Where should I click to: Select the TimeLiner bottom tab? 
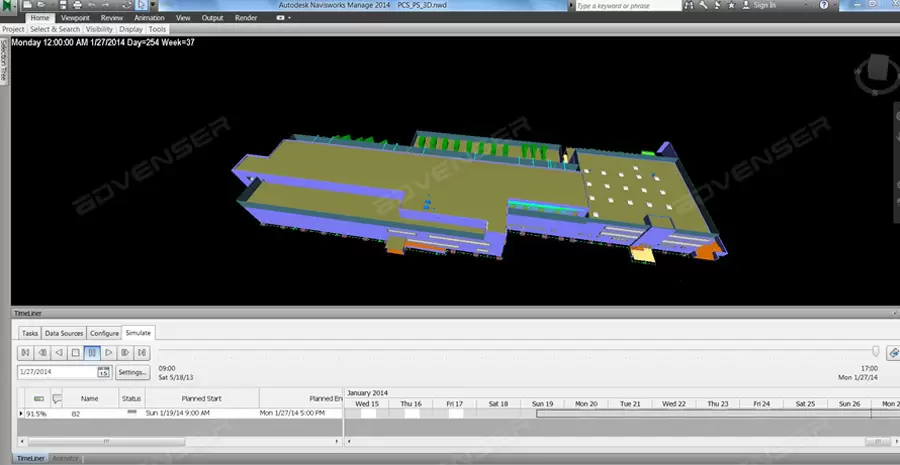29,459
